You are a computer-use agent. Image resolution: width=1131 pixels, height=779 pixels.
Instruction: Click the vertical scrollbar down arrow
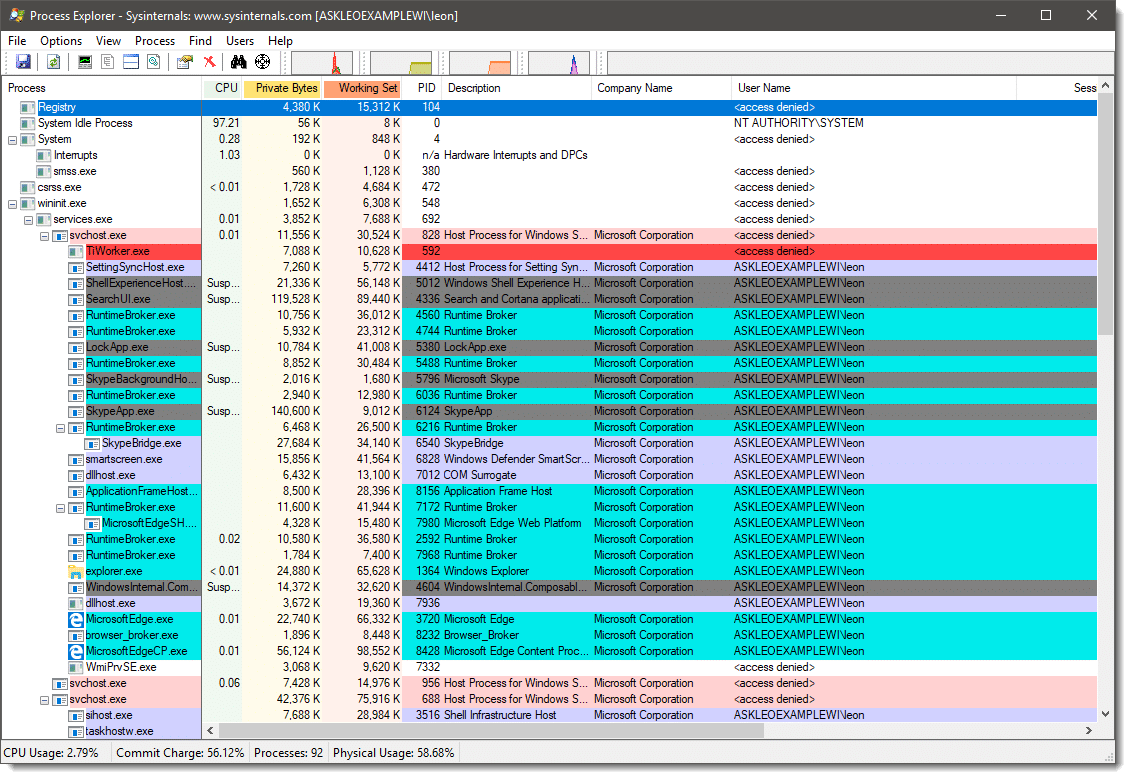pos(1105,714)
